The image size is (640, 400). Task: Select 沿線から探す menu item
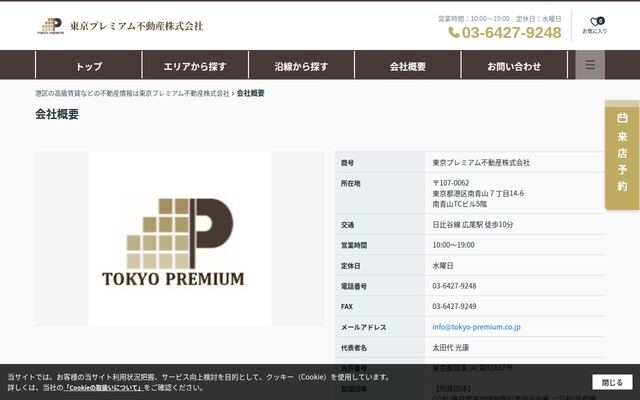301,66
